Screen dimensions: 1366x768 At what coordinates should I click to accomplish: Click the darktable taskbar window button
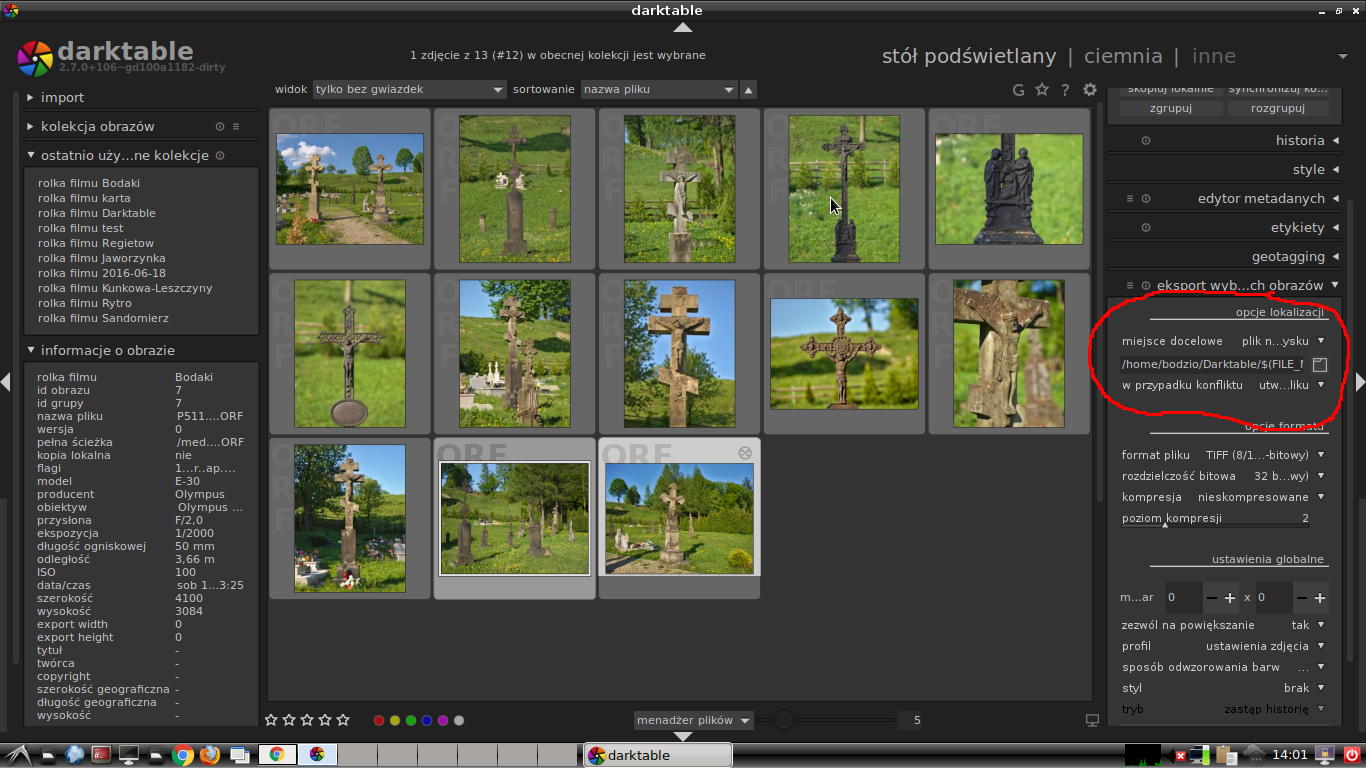point(658,755)
